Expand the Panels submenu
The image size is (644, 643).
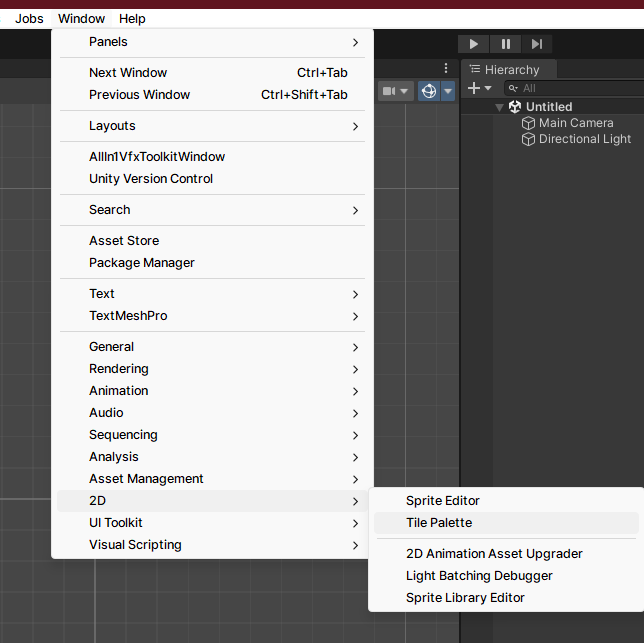coord(212,42)
